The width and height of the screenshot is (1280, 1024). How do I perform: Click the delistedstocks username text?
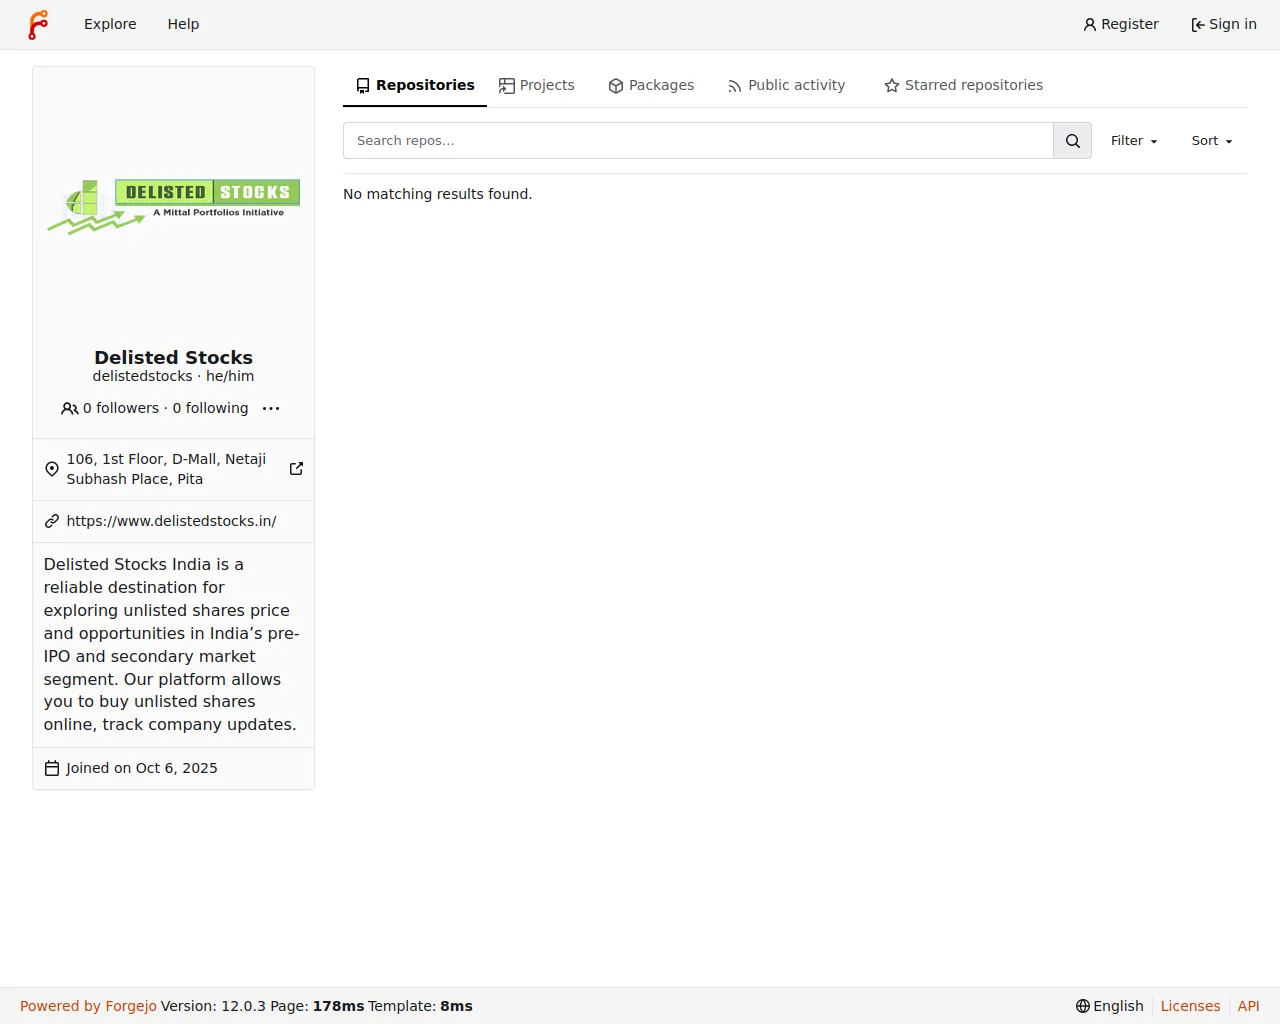coord(142,376)
